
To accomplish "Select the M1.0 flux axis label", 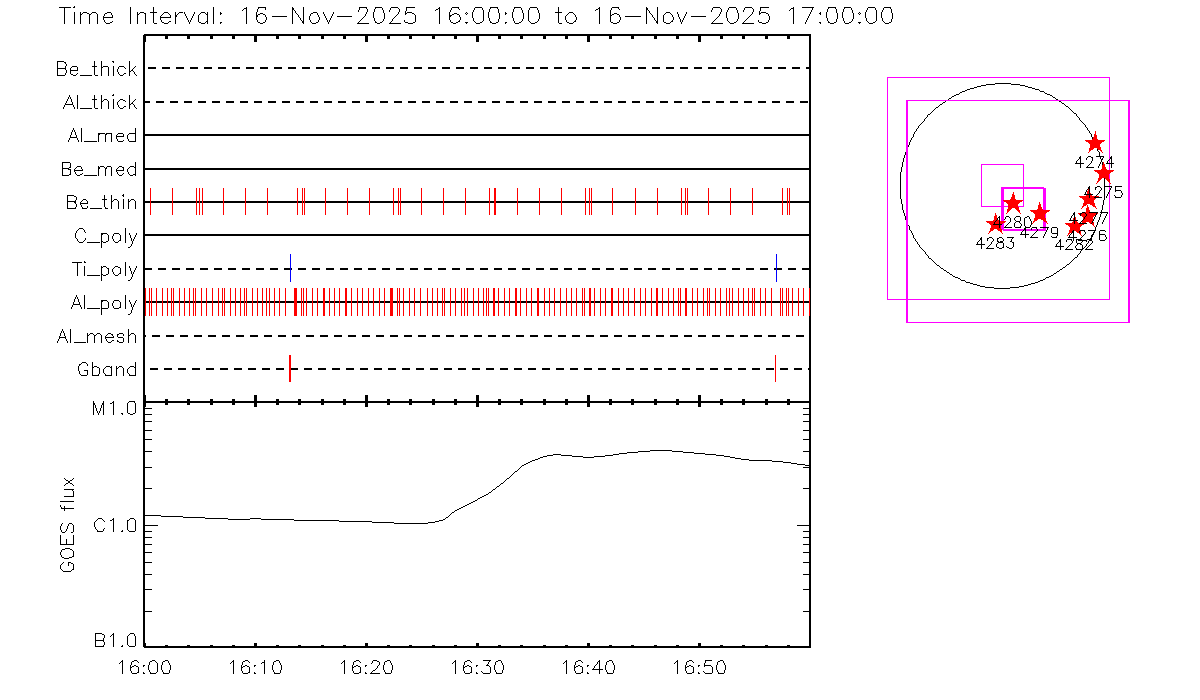I will click(x=115, y=409).
